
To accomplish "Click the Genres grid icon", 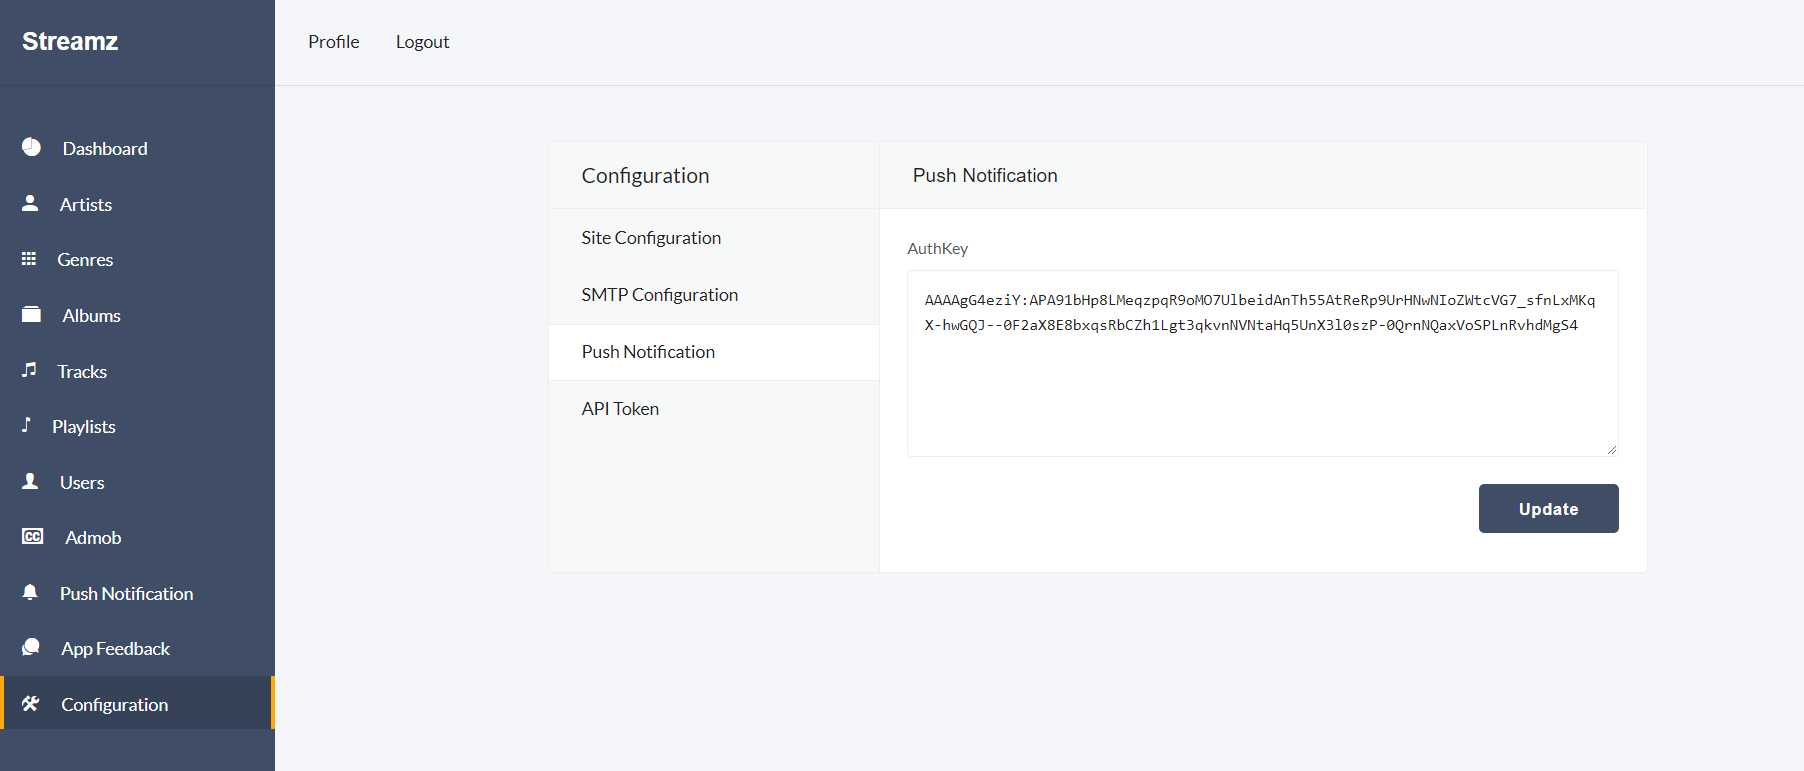I will [x=29, y=259].
